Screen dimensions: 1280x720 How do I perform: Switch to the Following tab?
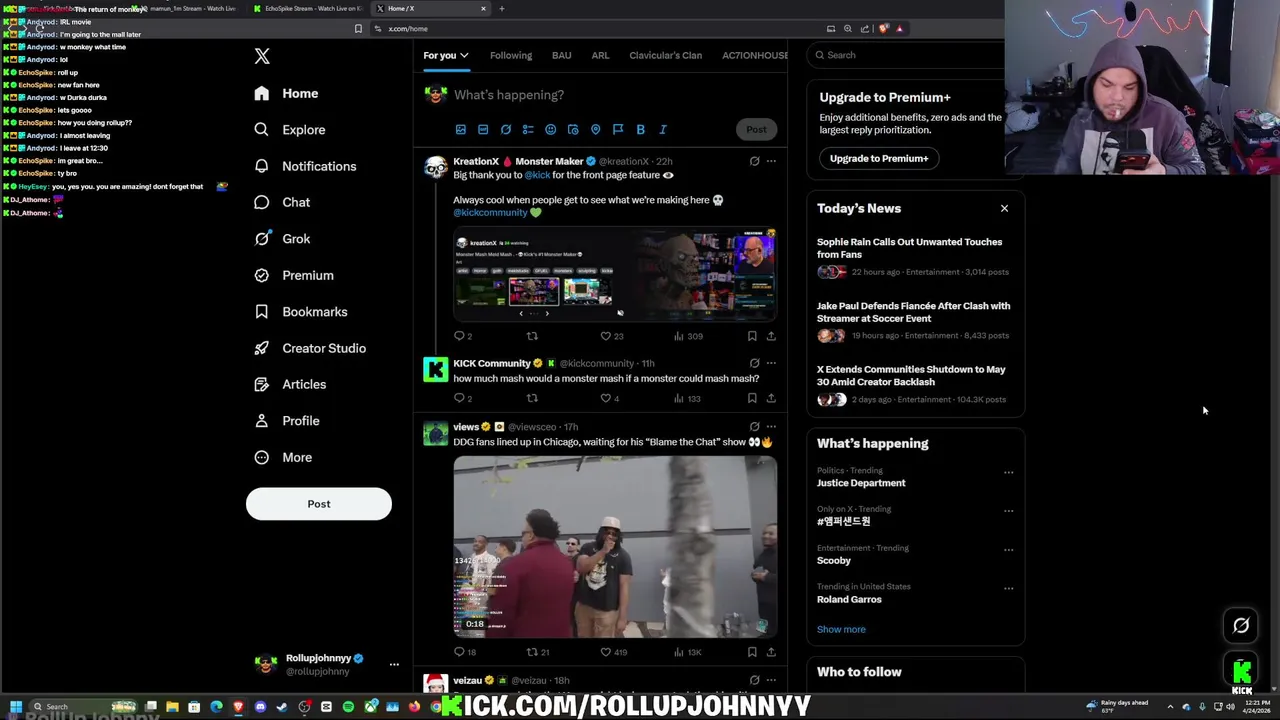(511, 55)
